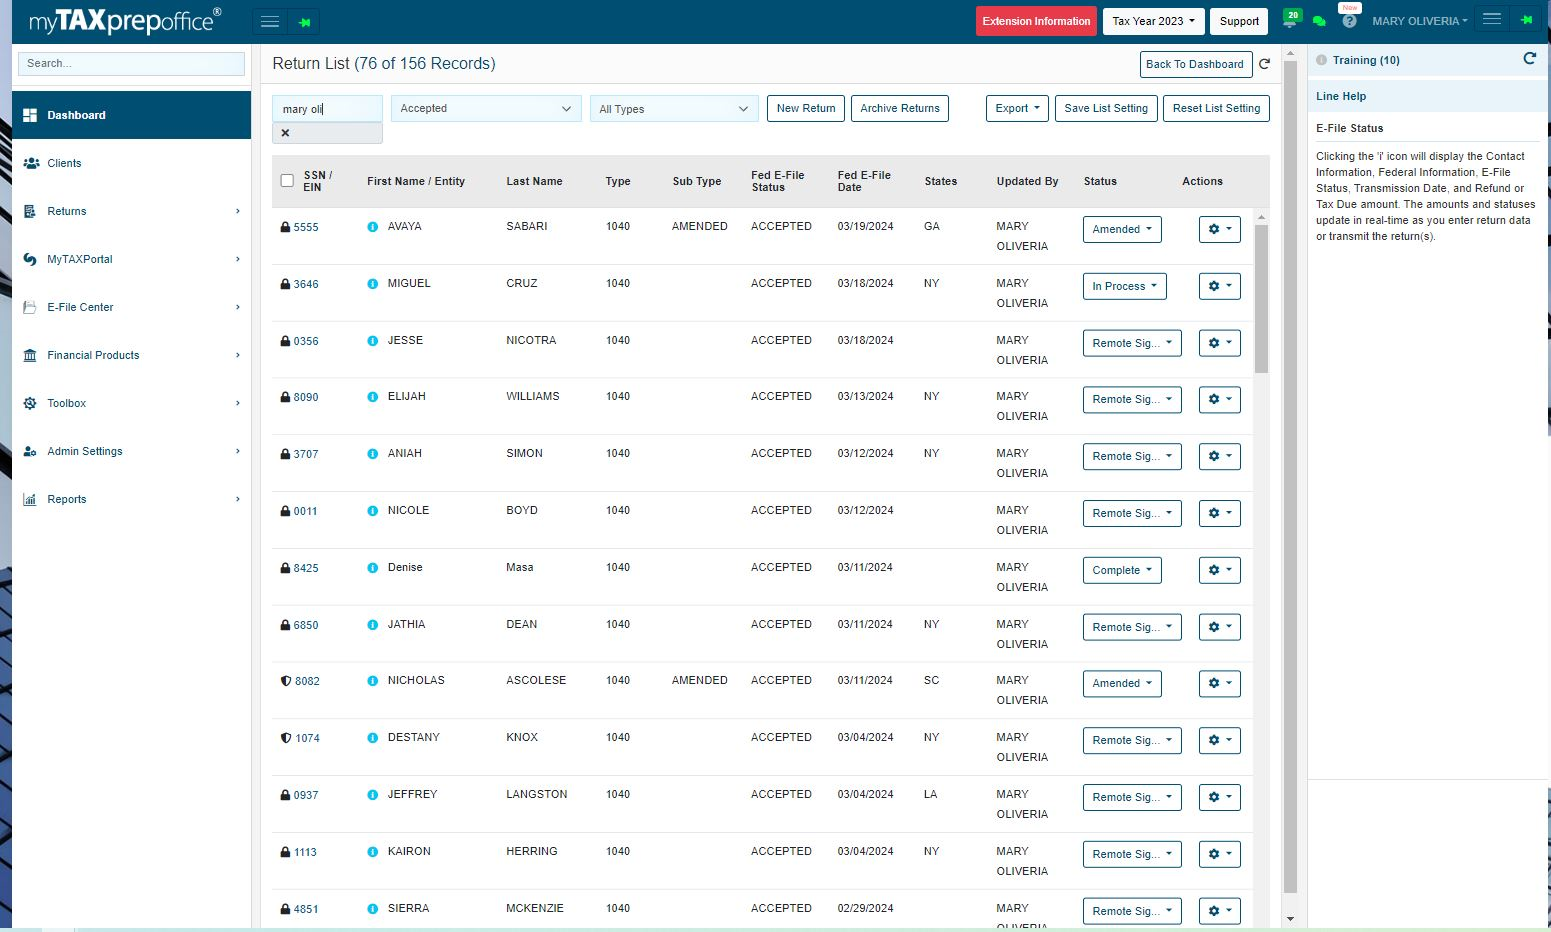Toggle the right panel hamburger menu
This screenshot has width=1551, height=932.
1491,20
